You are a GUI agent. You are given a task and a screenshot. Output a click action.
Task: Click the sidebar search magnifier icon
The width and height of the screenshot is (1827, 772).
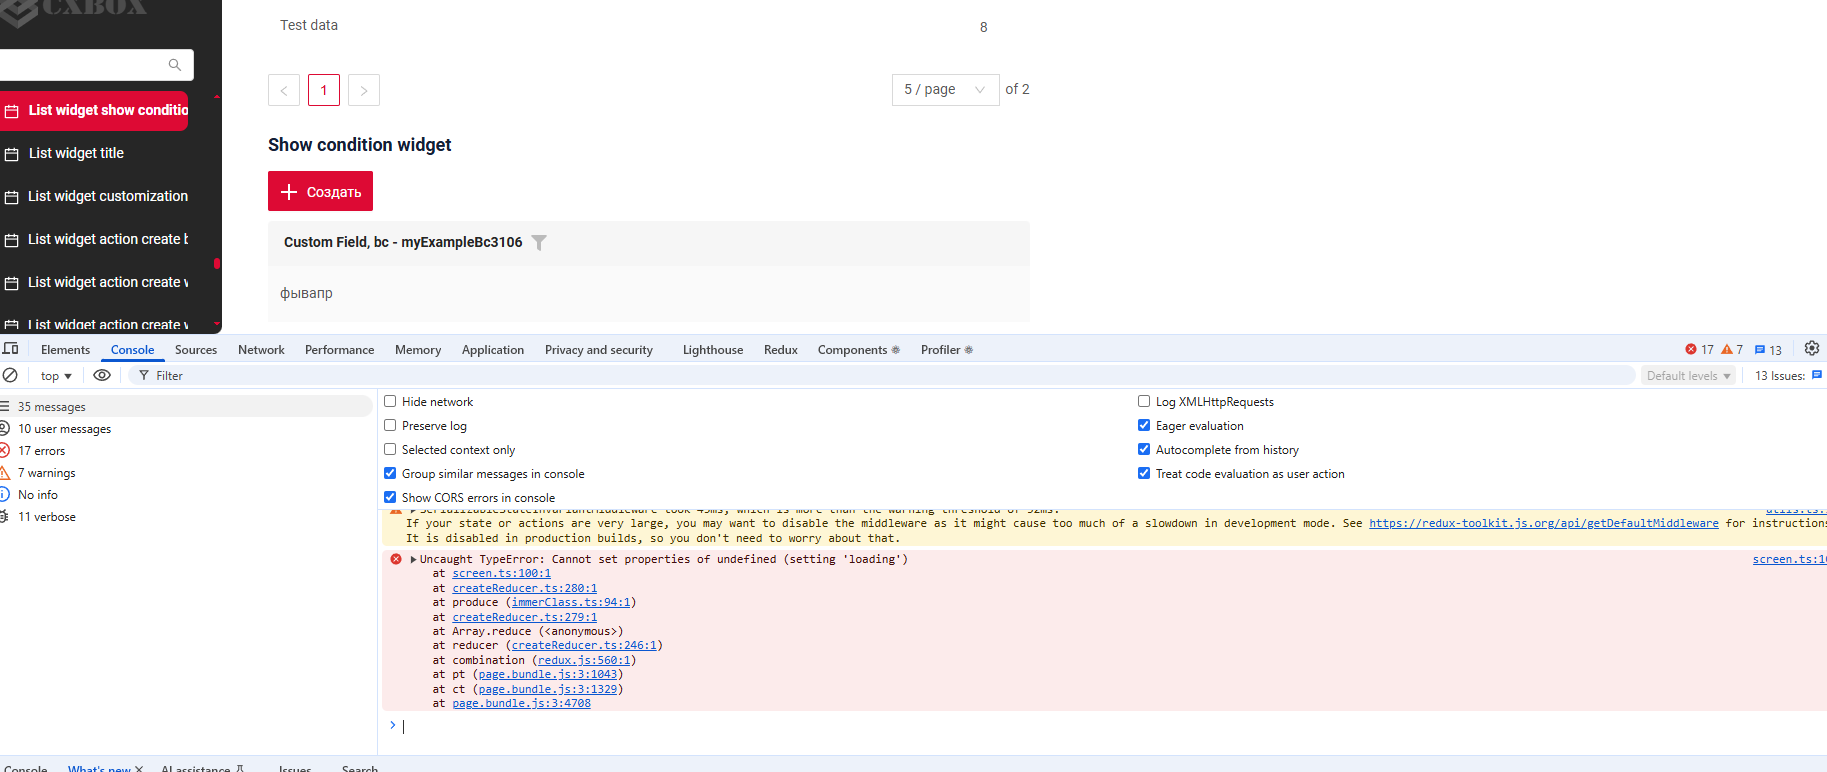point(175,65)
